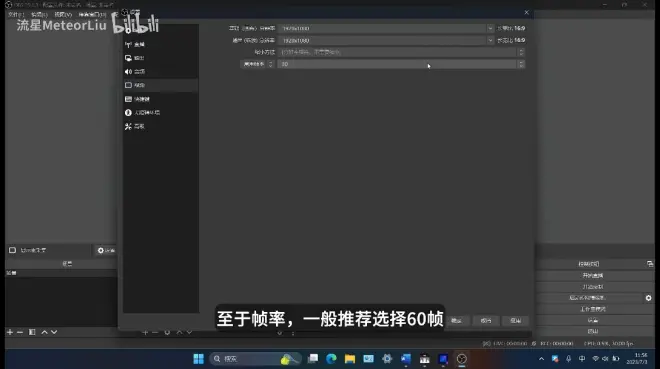Open scene filters icon in Scenes toolbar
This screenshot has height=369, width=660.
pyautogui.click(x=32, y=332)
